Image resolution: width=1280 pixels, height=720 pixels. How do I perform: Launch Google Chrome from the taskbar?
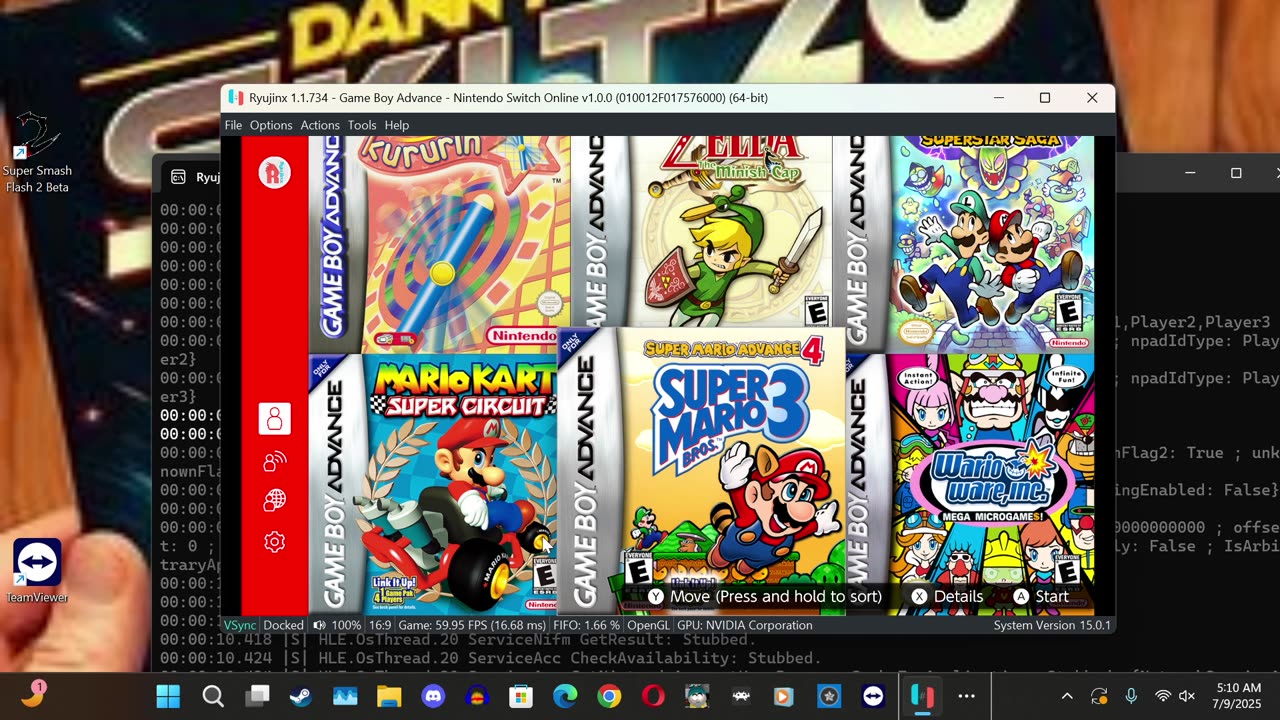click(x=609, y=696)
